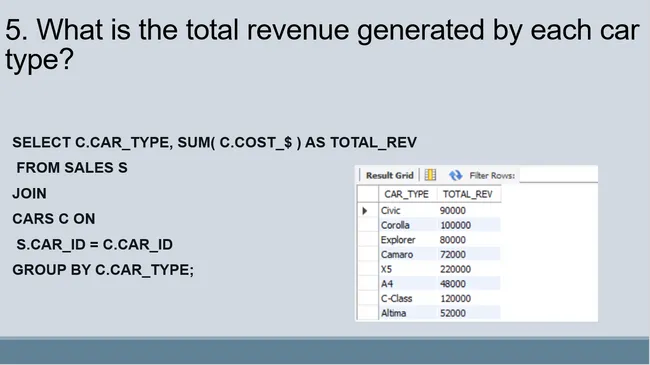The image size is (650, 365).
Task: Click the CARS C ON line
Action: (54, 219)
